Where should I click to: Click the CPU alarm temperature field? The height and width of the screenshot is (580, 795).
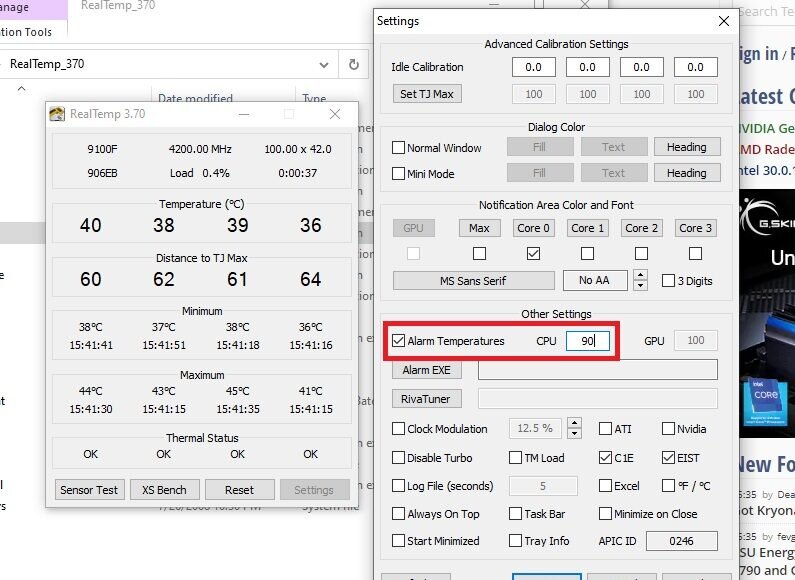pos(588,340)
